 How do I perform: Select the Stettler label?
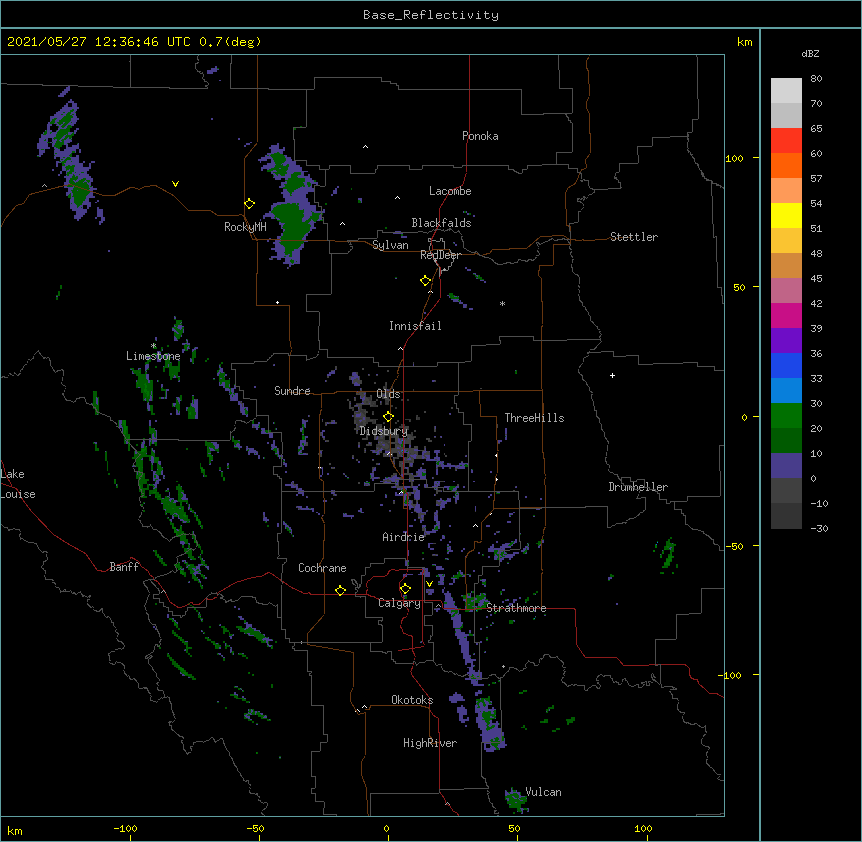click(x=634, y=237)
